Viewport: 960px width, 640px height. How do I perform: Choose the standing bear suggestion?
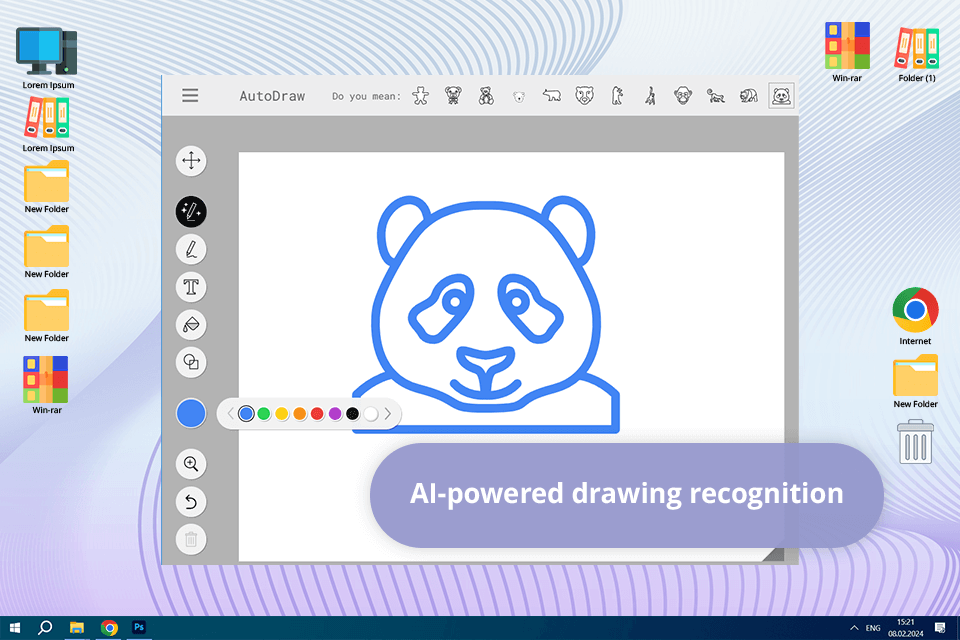tap(617, 96)
